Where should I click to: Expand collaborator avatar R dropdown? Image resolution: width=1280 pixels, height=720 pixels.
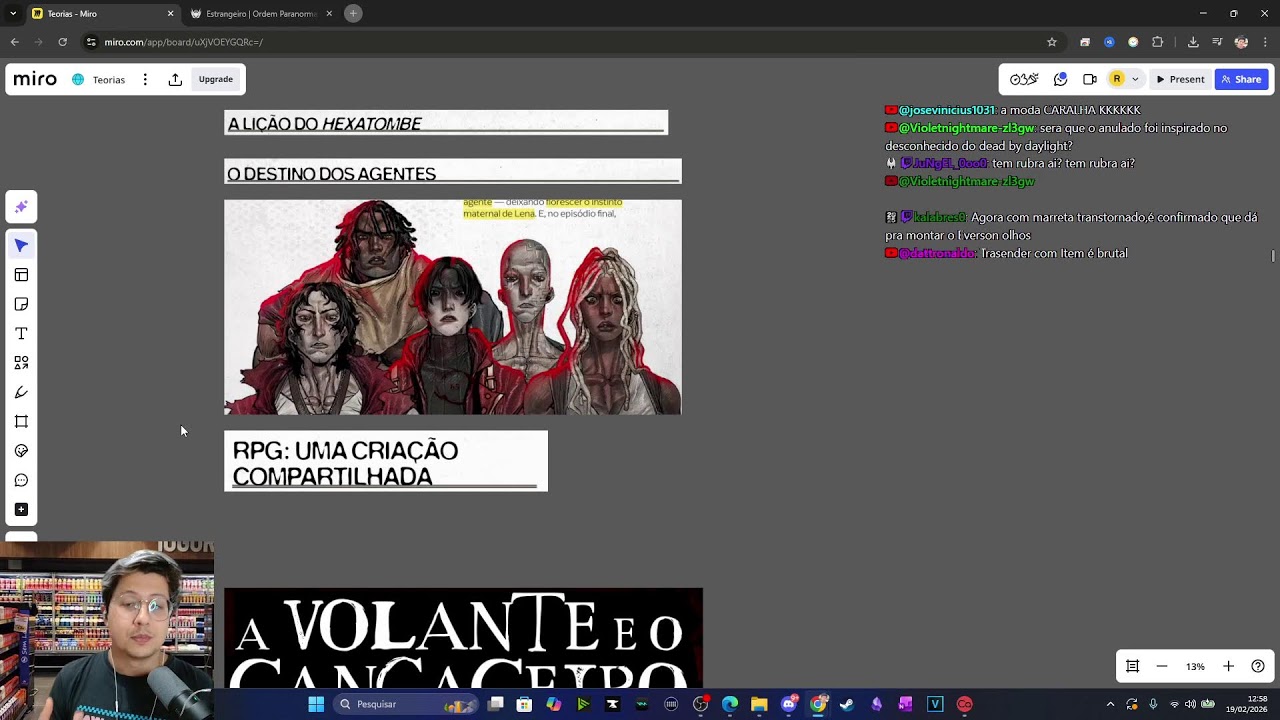[1135, 79]
